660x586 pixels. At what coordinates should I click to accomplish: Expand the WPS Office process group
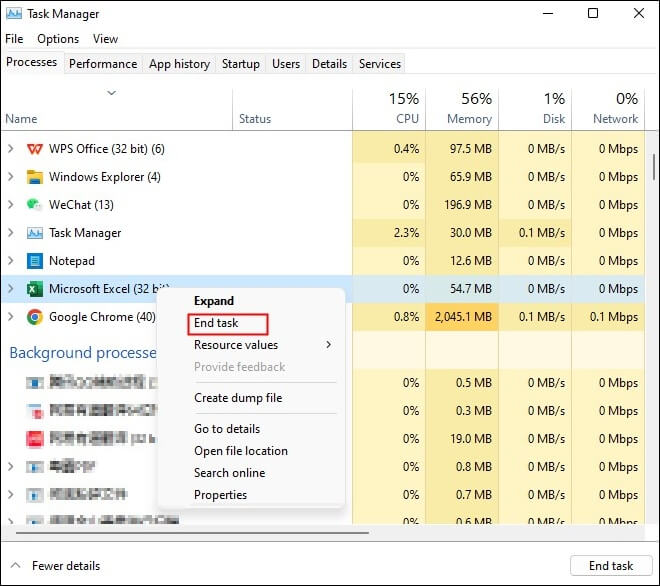coord(11,149)
